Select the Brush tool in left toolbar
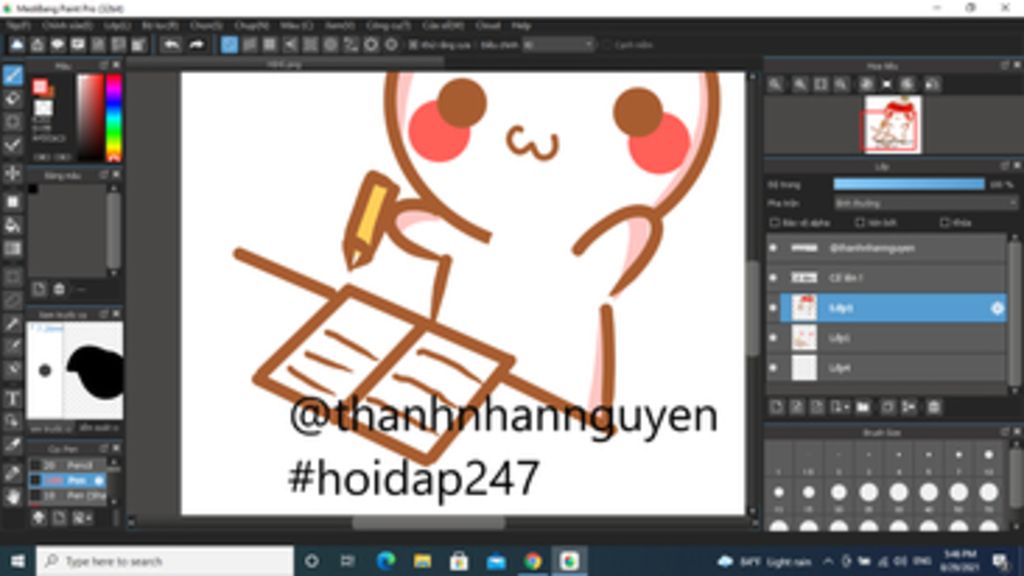 coord(12,74)
